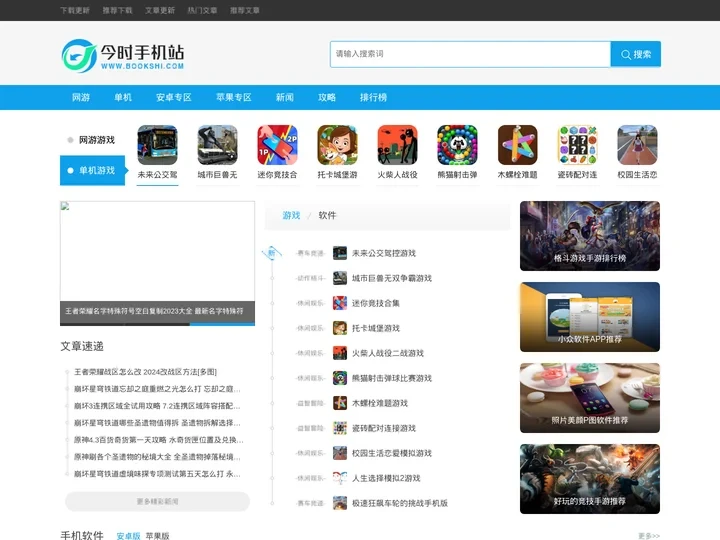This screenshot has height=540, width=720.
Task: Click 文章更新 in the top bar
Action: coord(160,11)
